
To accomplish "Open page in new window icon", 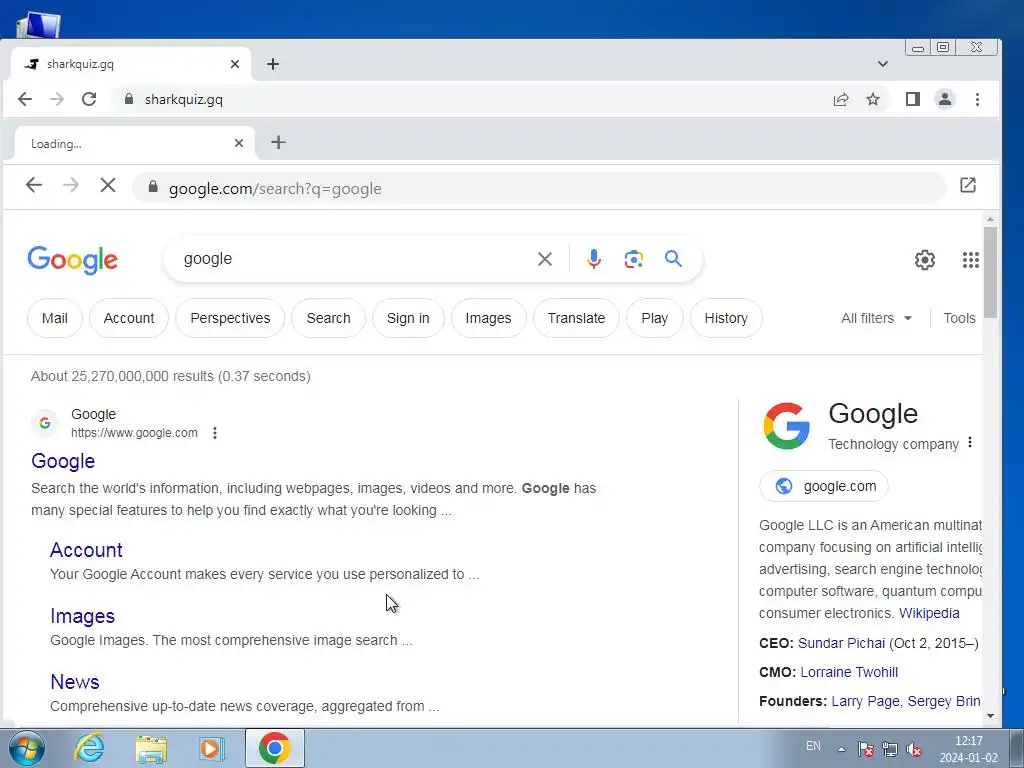I will point(968,185).
